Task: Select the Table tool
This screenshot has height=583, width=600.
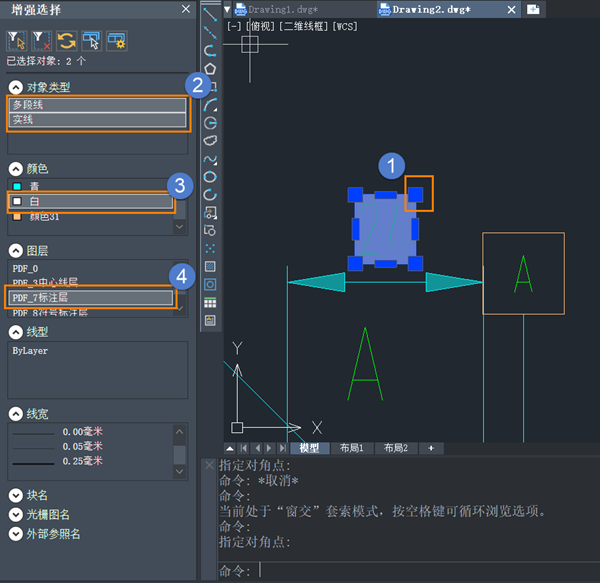Action: 210,303
